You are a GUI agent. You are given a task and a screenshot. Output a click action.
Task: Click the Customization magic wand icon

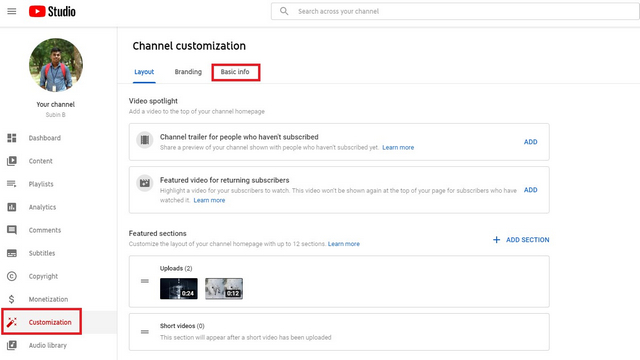click(x=12, y=322)
